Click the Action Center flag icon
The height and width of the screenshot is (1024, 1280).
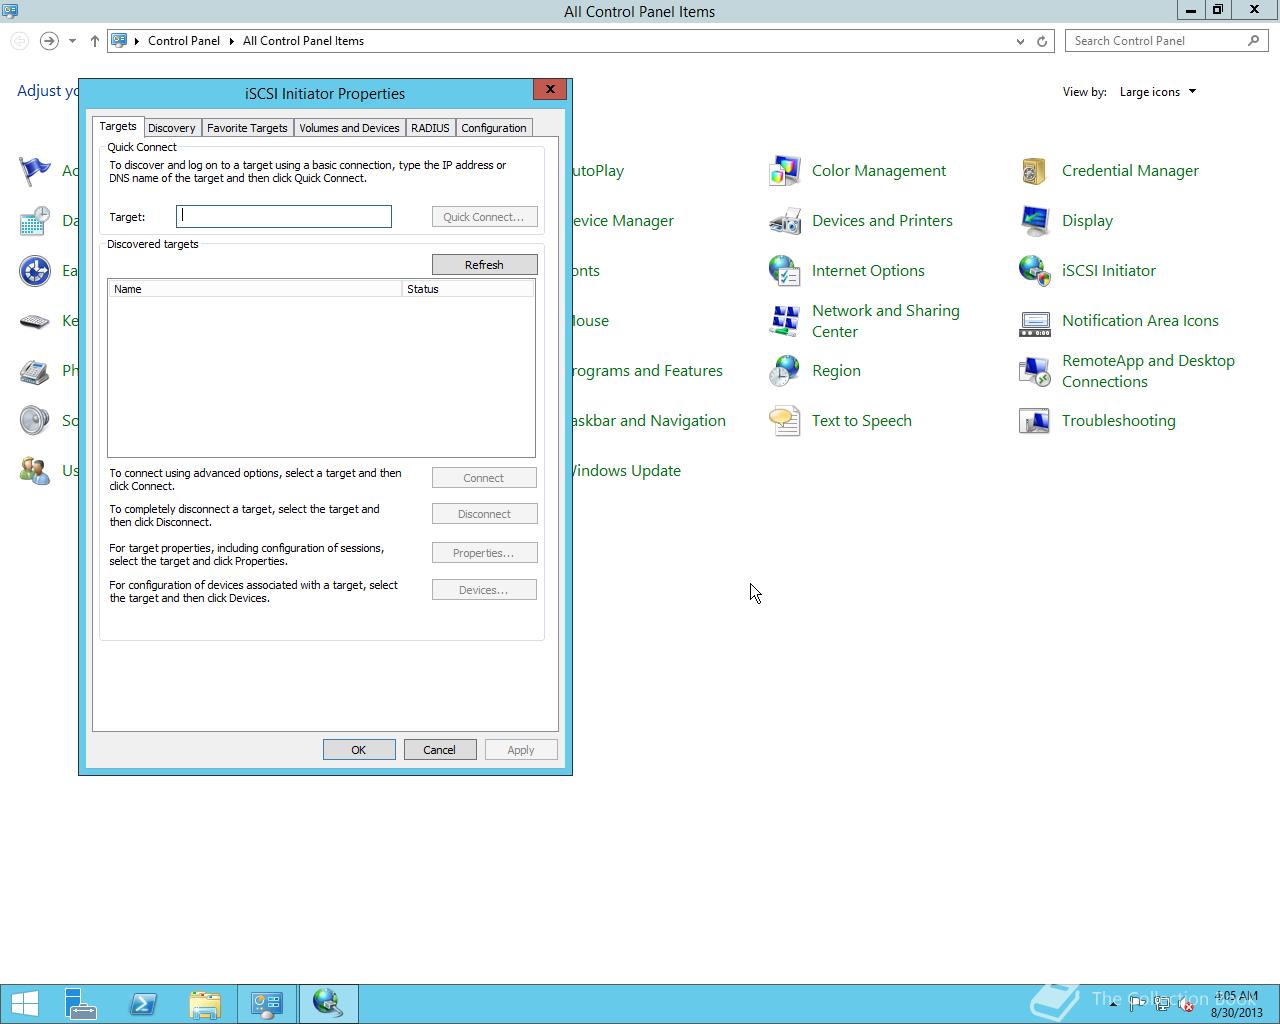(x=35, y=171)
